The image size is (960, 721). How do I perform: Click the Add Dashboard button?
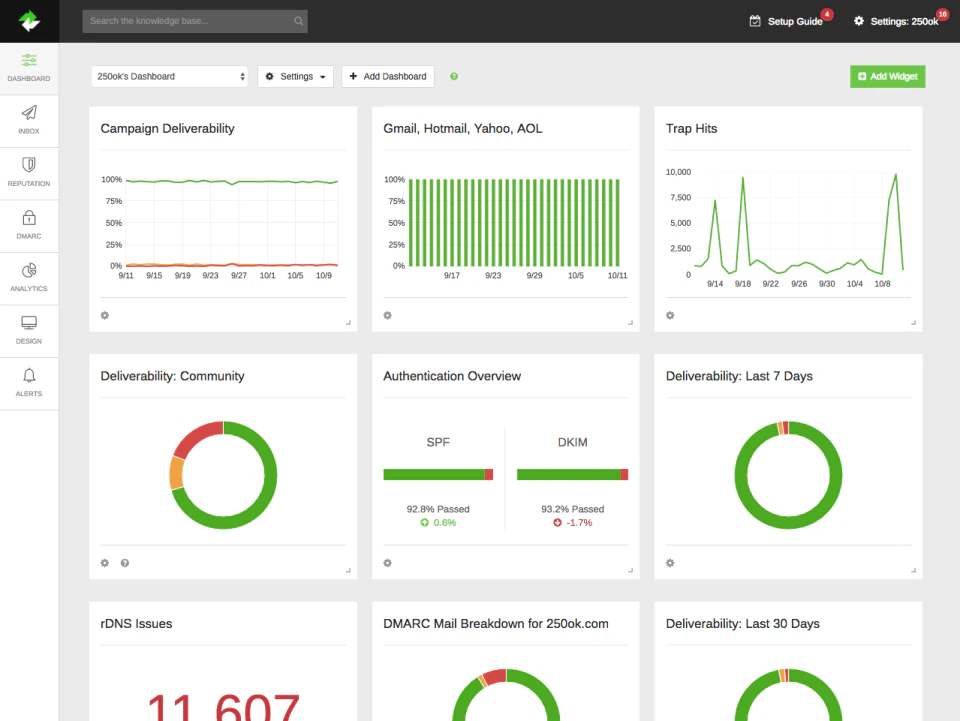pyautogui.click(x=388, y=77)
